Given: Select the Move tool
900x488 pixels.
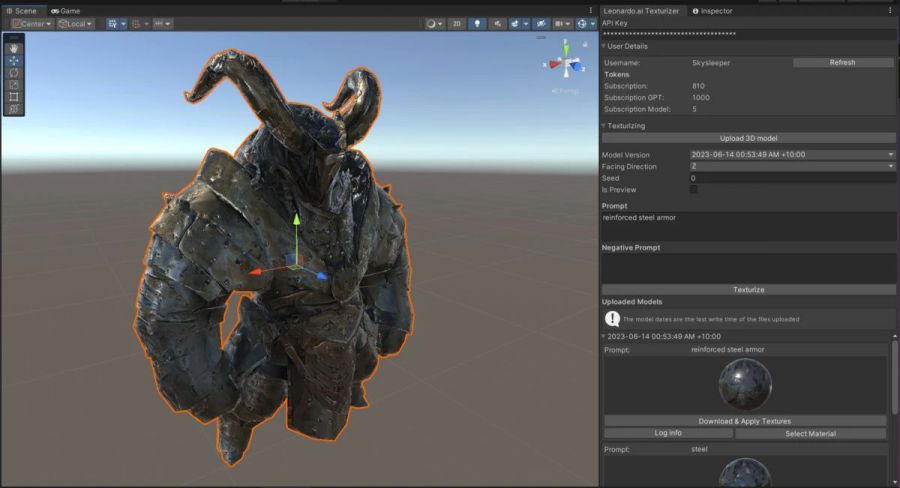Looking at the screenshot, I should 14,61.
